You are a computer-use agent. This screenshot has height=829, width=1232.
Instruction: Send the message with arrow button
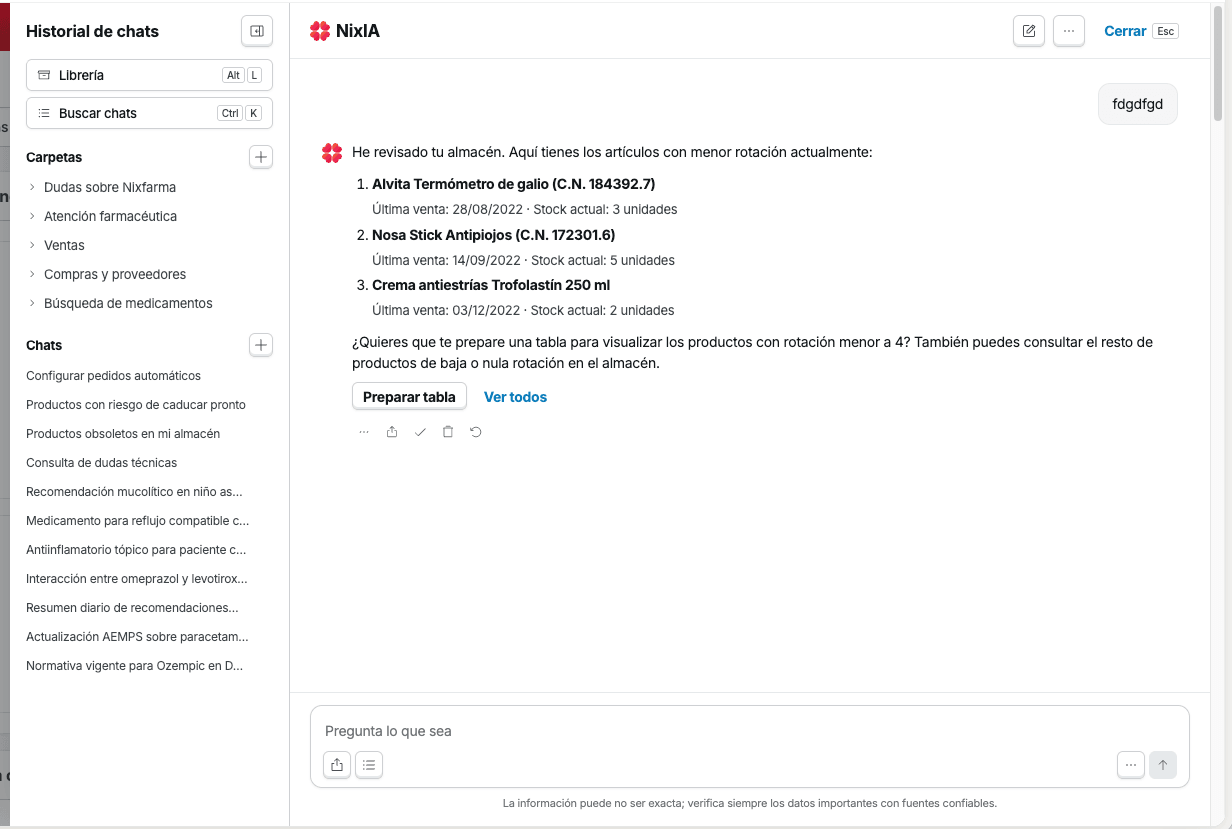tap(1163, 765)
